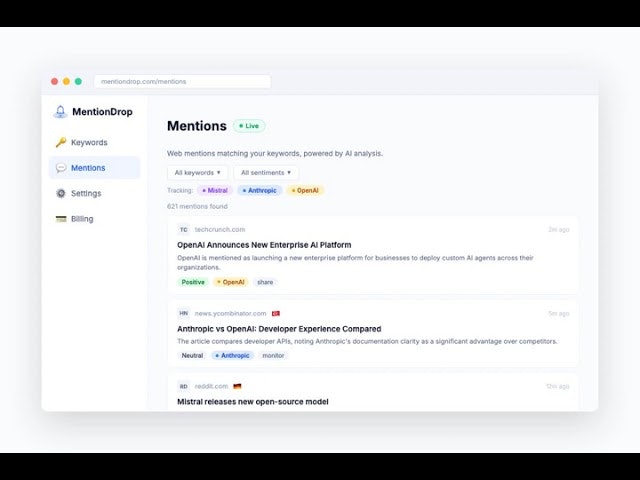Open 'Anthropic vs OpenAI: Developer Experience Compared'

tap(279, 329)
